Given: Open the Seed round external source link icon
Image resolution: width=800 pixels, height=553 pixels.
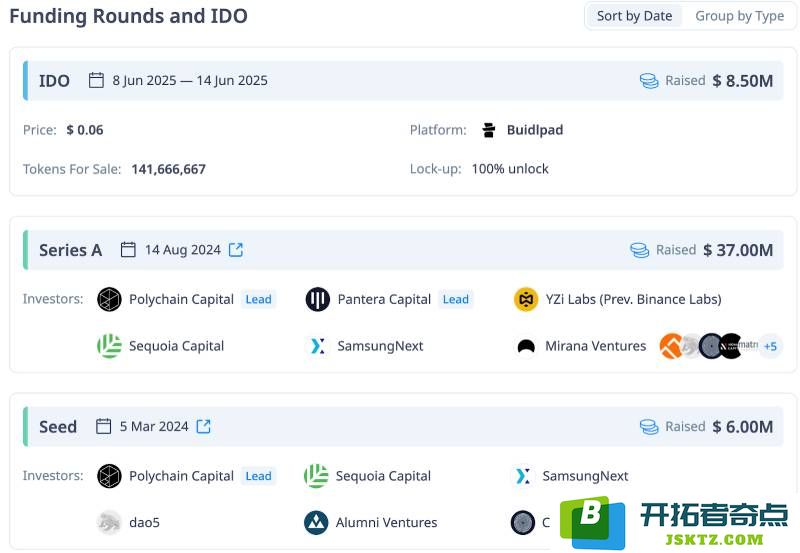Looking at the screenshot, I should tap(204, 426).
